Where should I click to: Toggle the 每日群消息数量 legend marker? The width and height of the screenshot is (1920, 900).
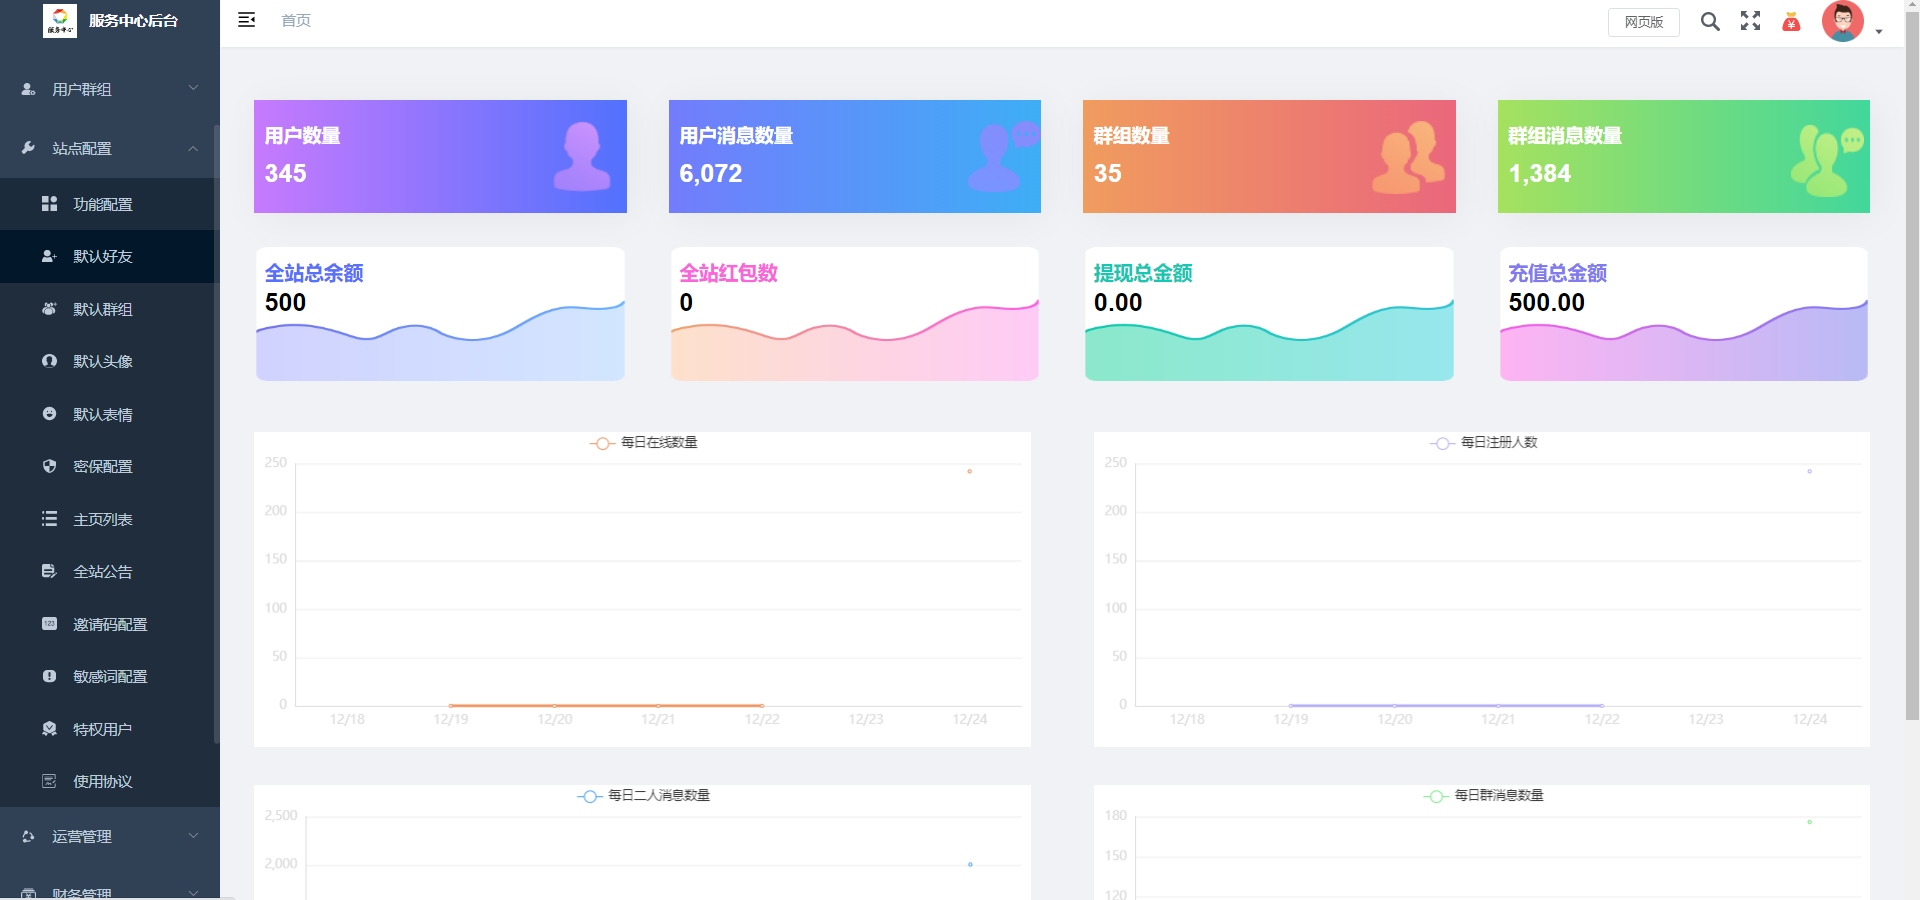1437,795
